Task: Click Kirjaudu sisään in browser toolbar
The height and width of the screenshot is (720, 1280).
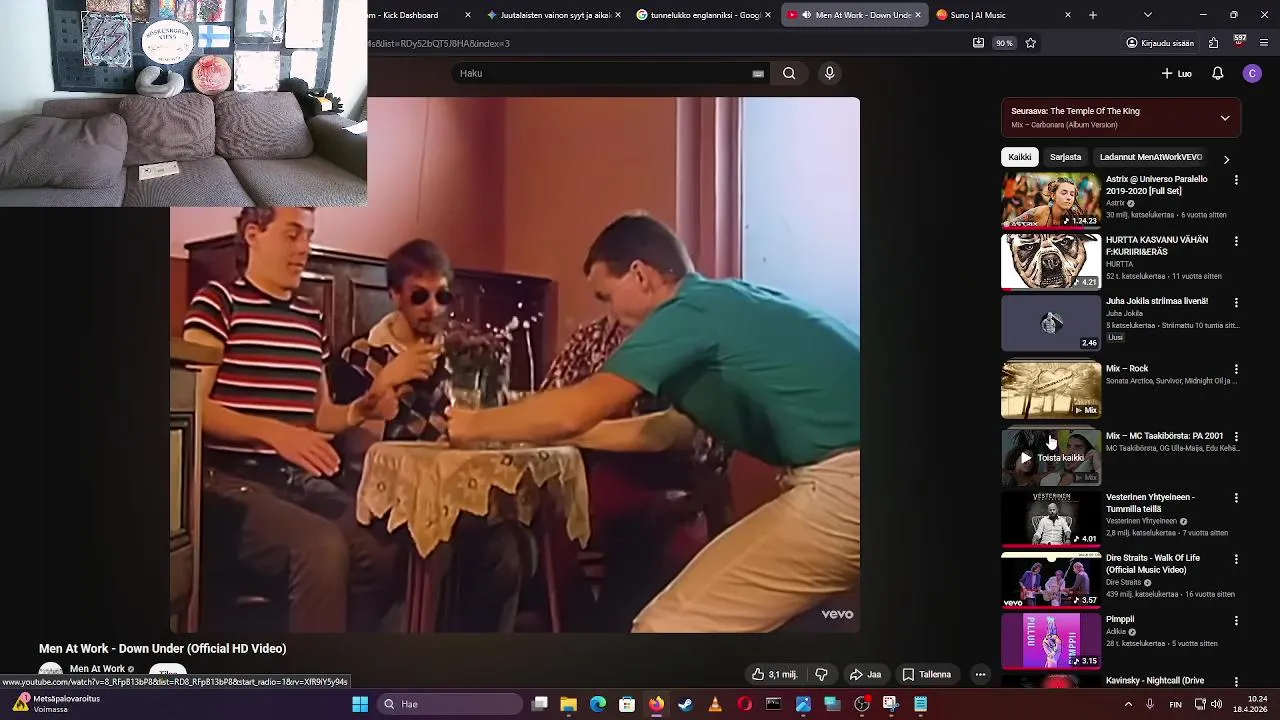Action: 1160,43
